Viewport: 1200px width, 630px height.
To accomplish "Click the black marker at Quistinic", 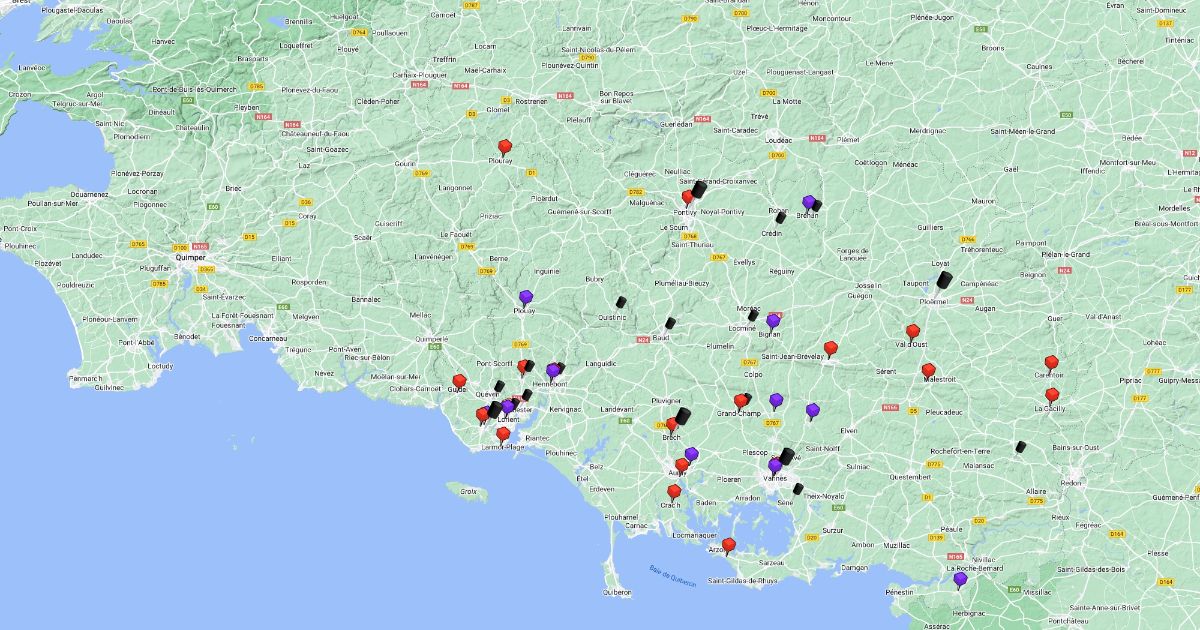I will coord(621,302).
